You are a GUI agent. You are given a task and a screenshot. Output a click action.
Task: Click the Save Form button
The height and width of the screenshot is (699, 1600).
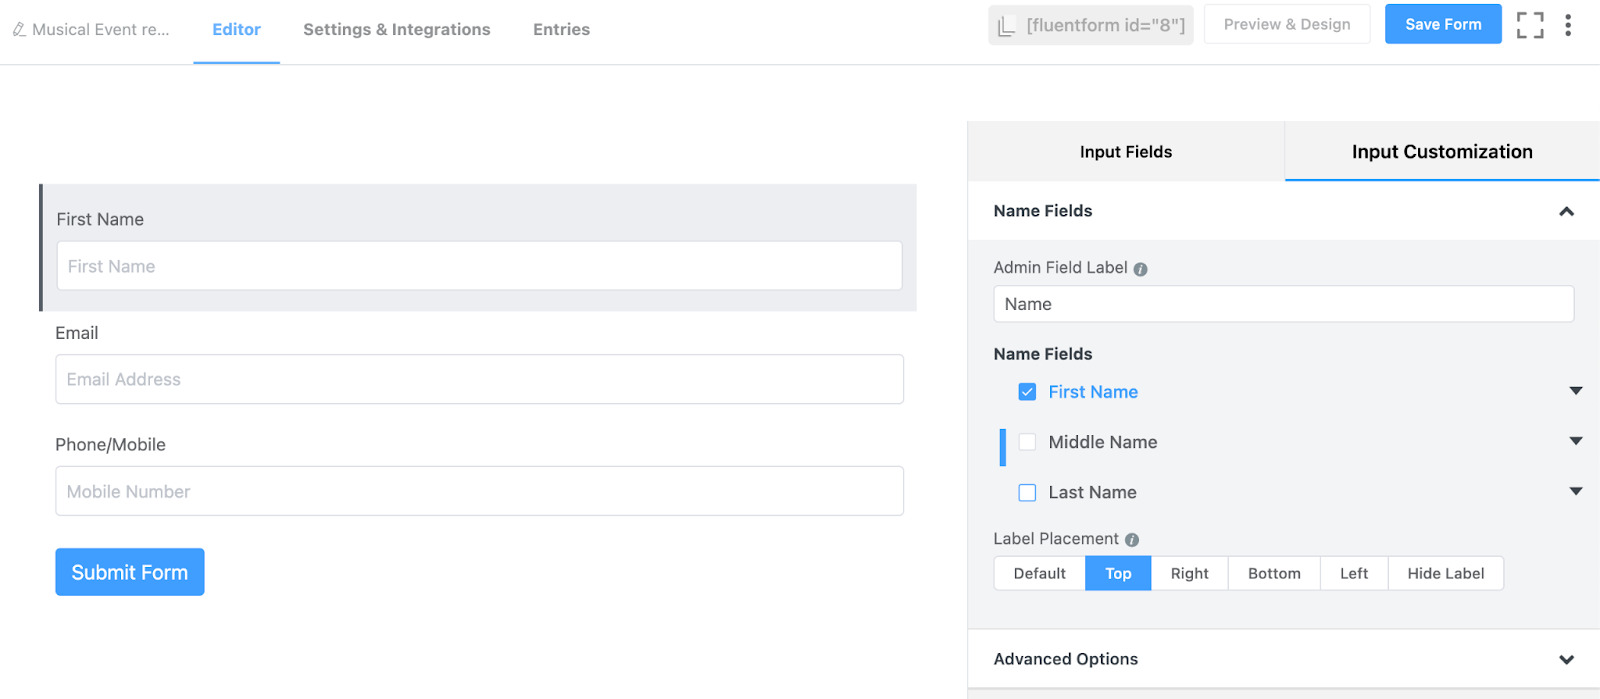tap(1443, 24)
